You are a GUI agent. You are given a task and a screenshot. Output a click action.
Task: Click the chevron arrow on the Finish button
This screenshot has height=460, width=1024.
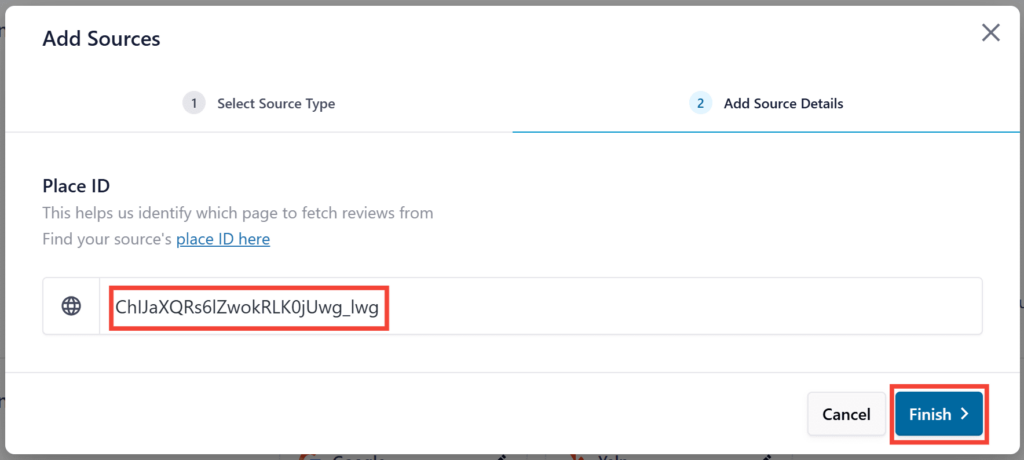[x=965, y=414]
